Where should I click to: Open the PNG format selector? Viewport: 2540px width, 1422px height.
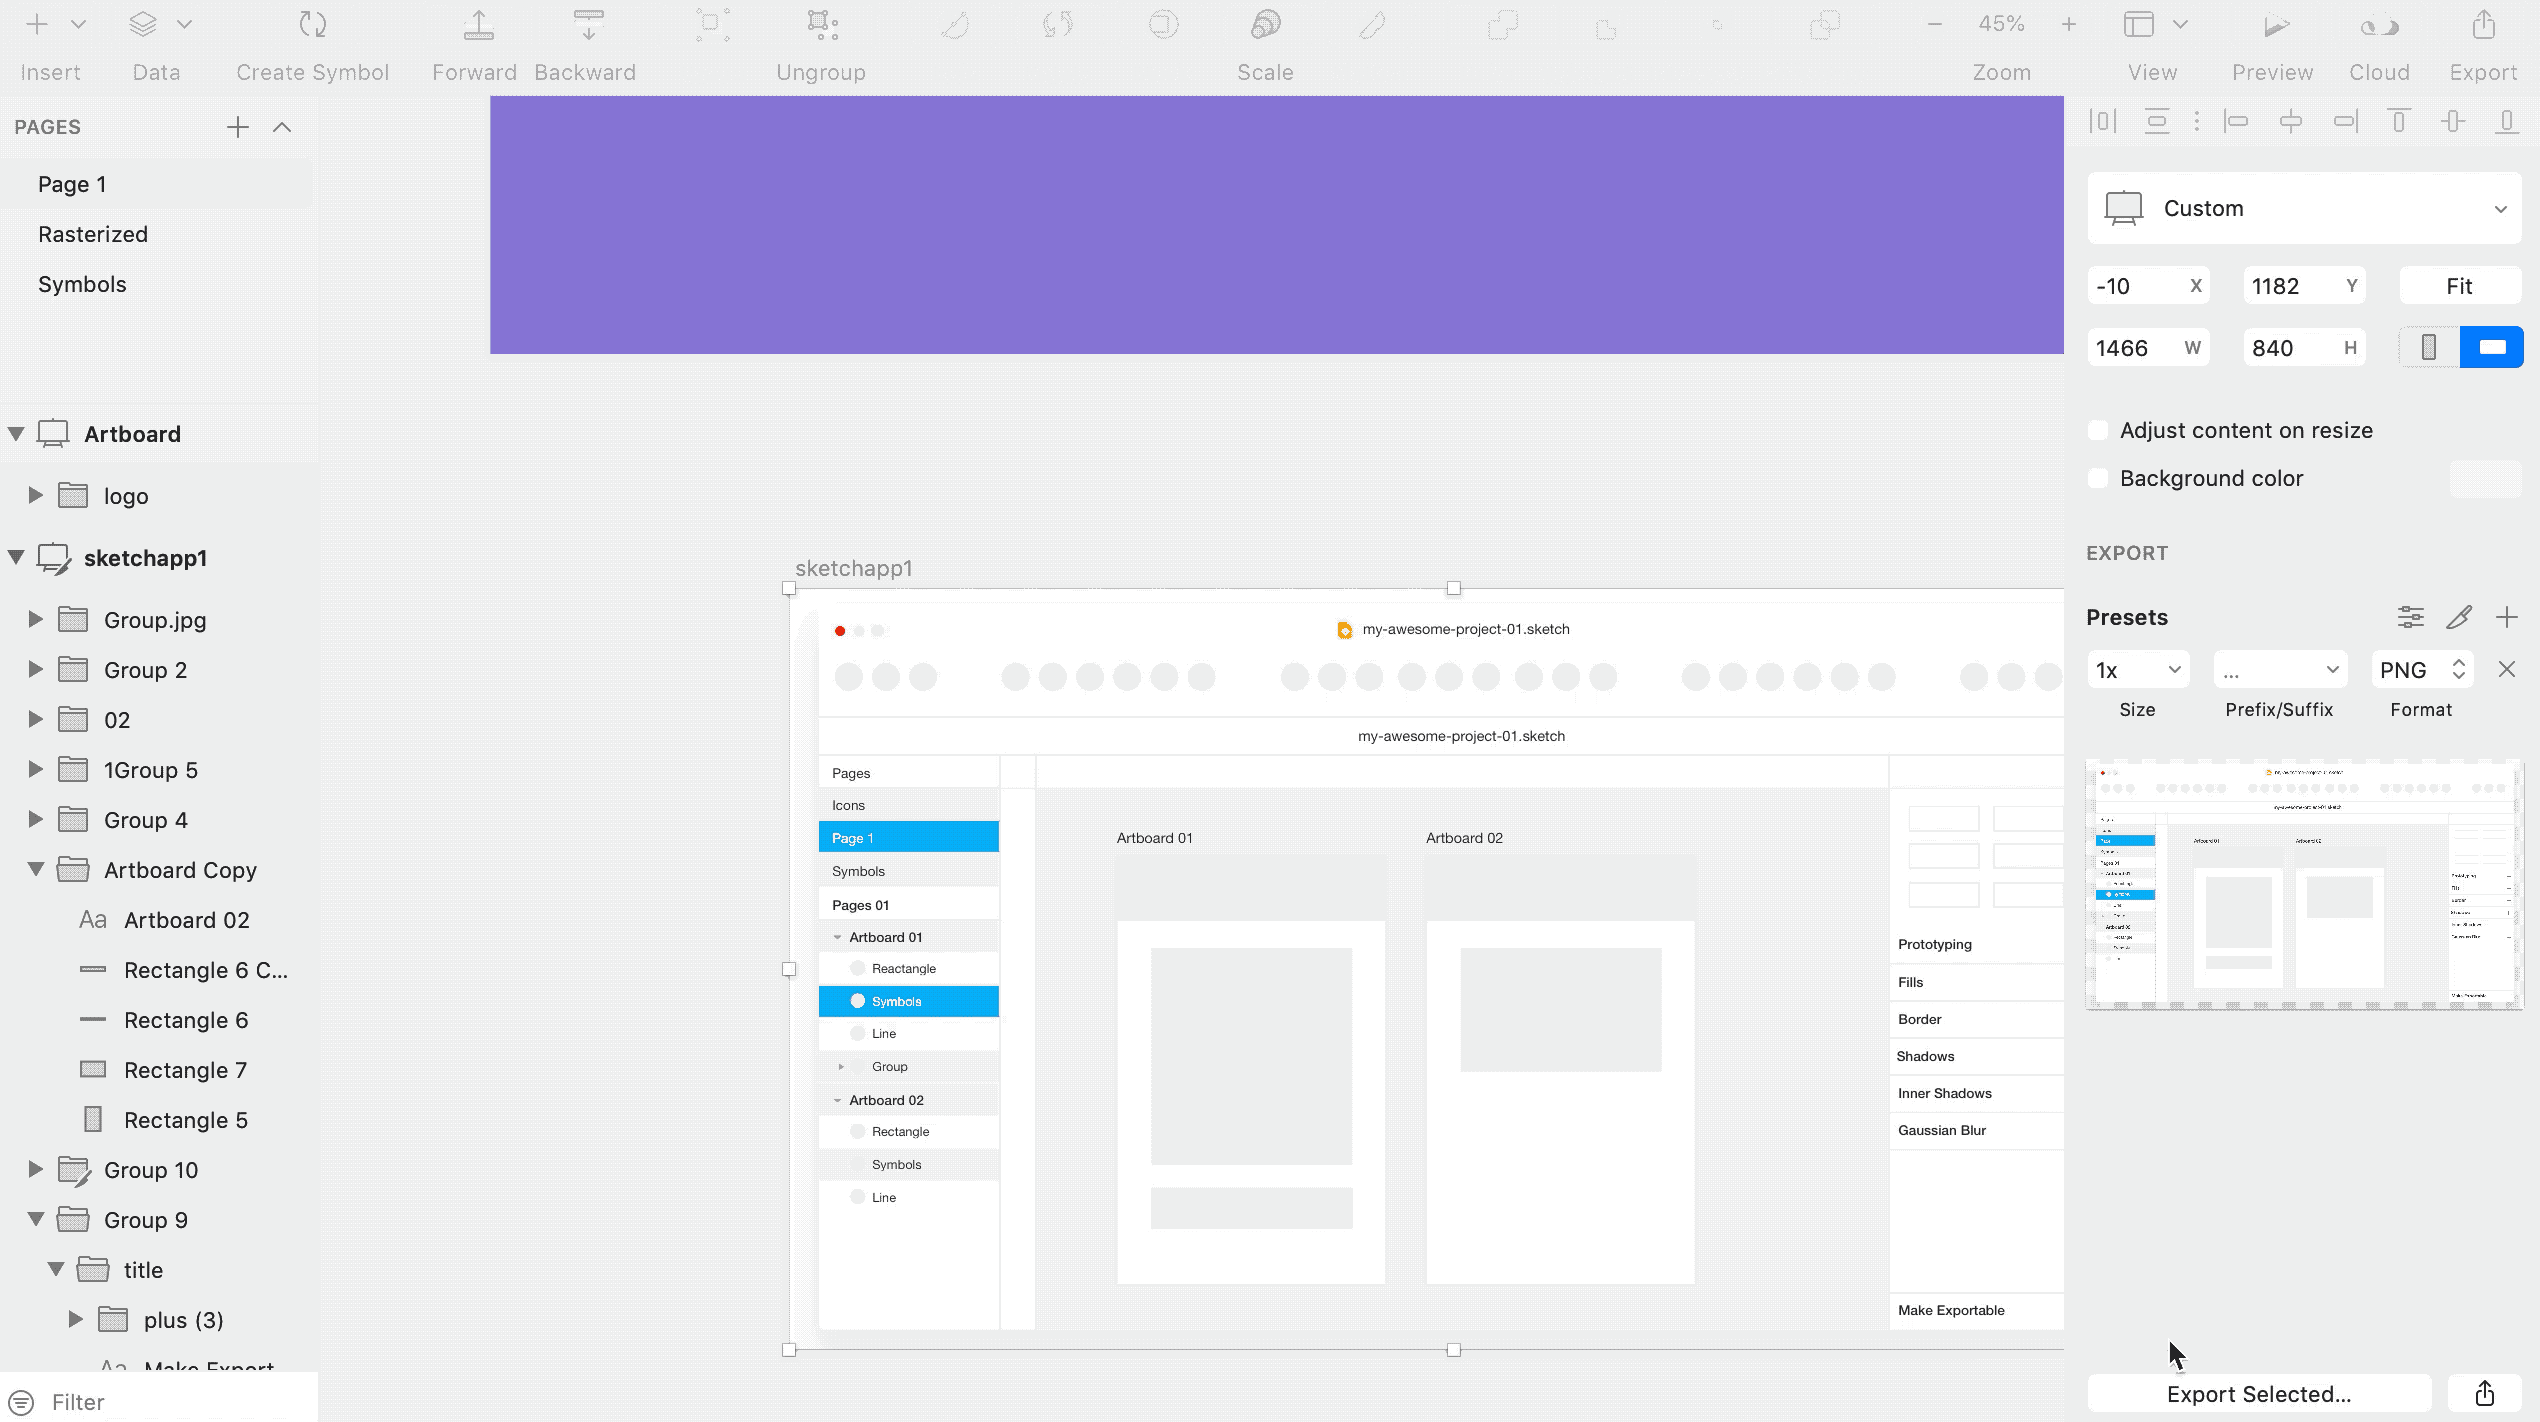[2421, 670]
